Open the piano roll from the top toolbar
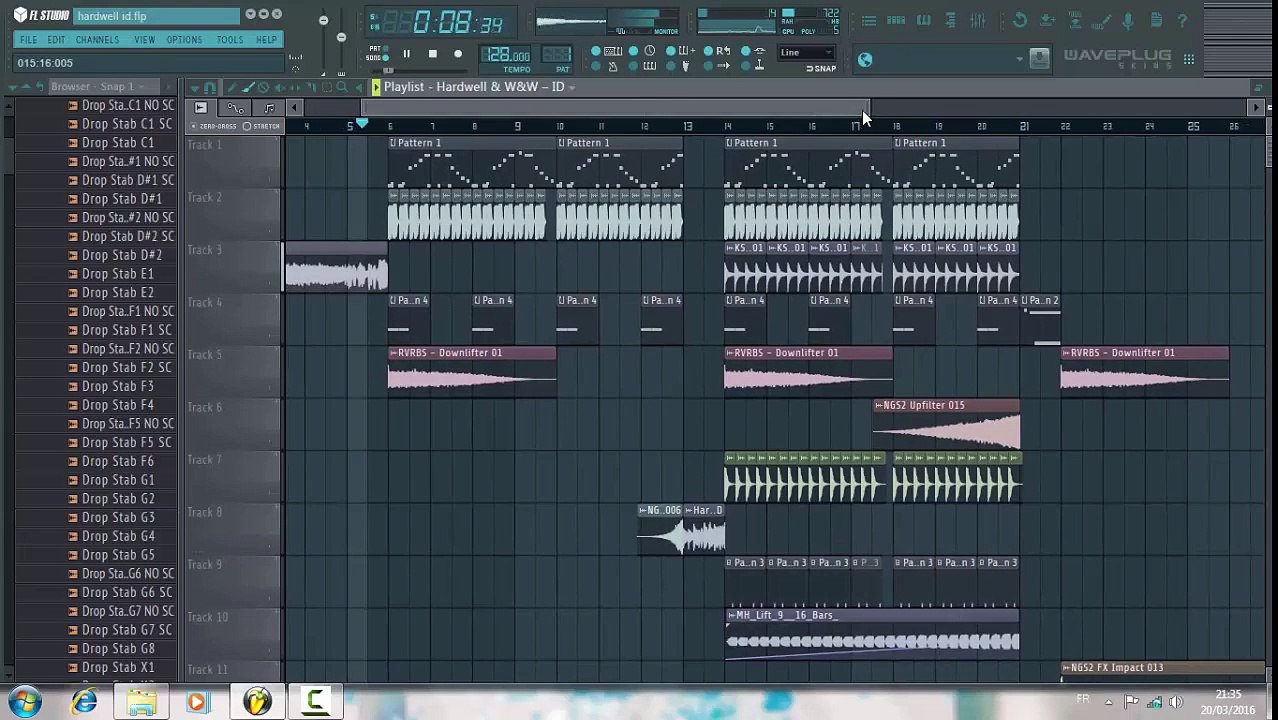1278x720 pixels. pos(924,20)
